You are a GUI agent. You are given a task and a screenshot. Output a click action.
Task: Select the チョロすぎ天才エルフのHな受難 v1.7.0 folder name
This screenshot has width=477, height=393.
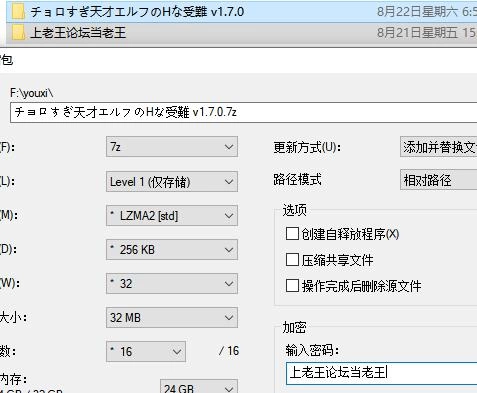click(137, 12)
